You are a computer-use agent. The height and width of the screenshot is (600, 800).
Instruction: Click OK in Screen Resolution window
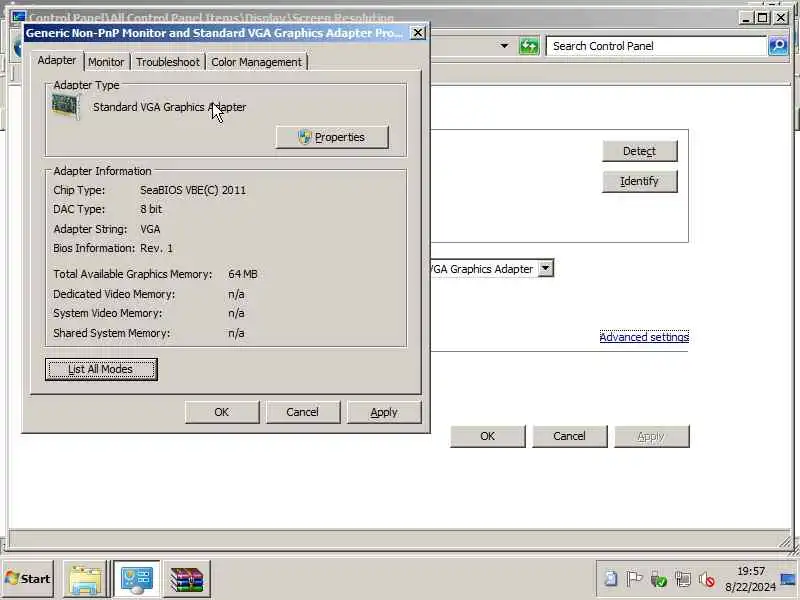488,436
